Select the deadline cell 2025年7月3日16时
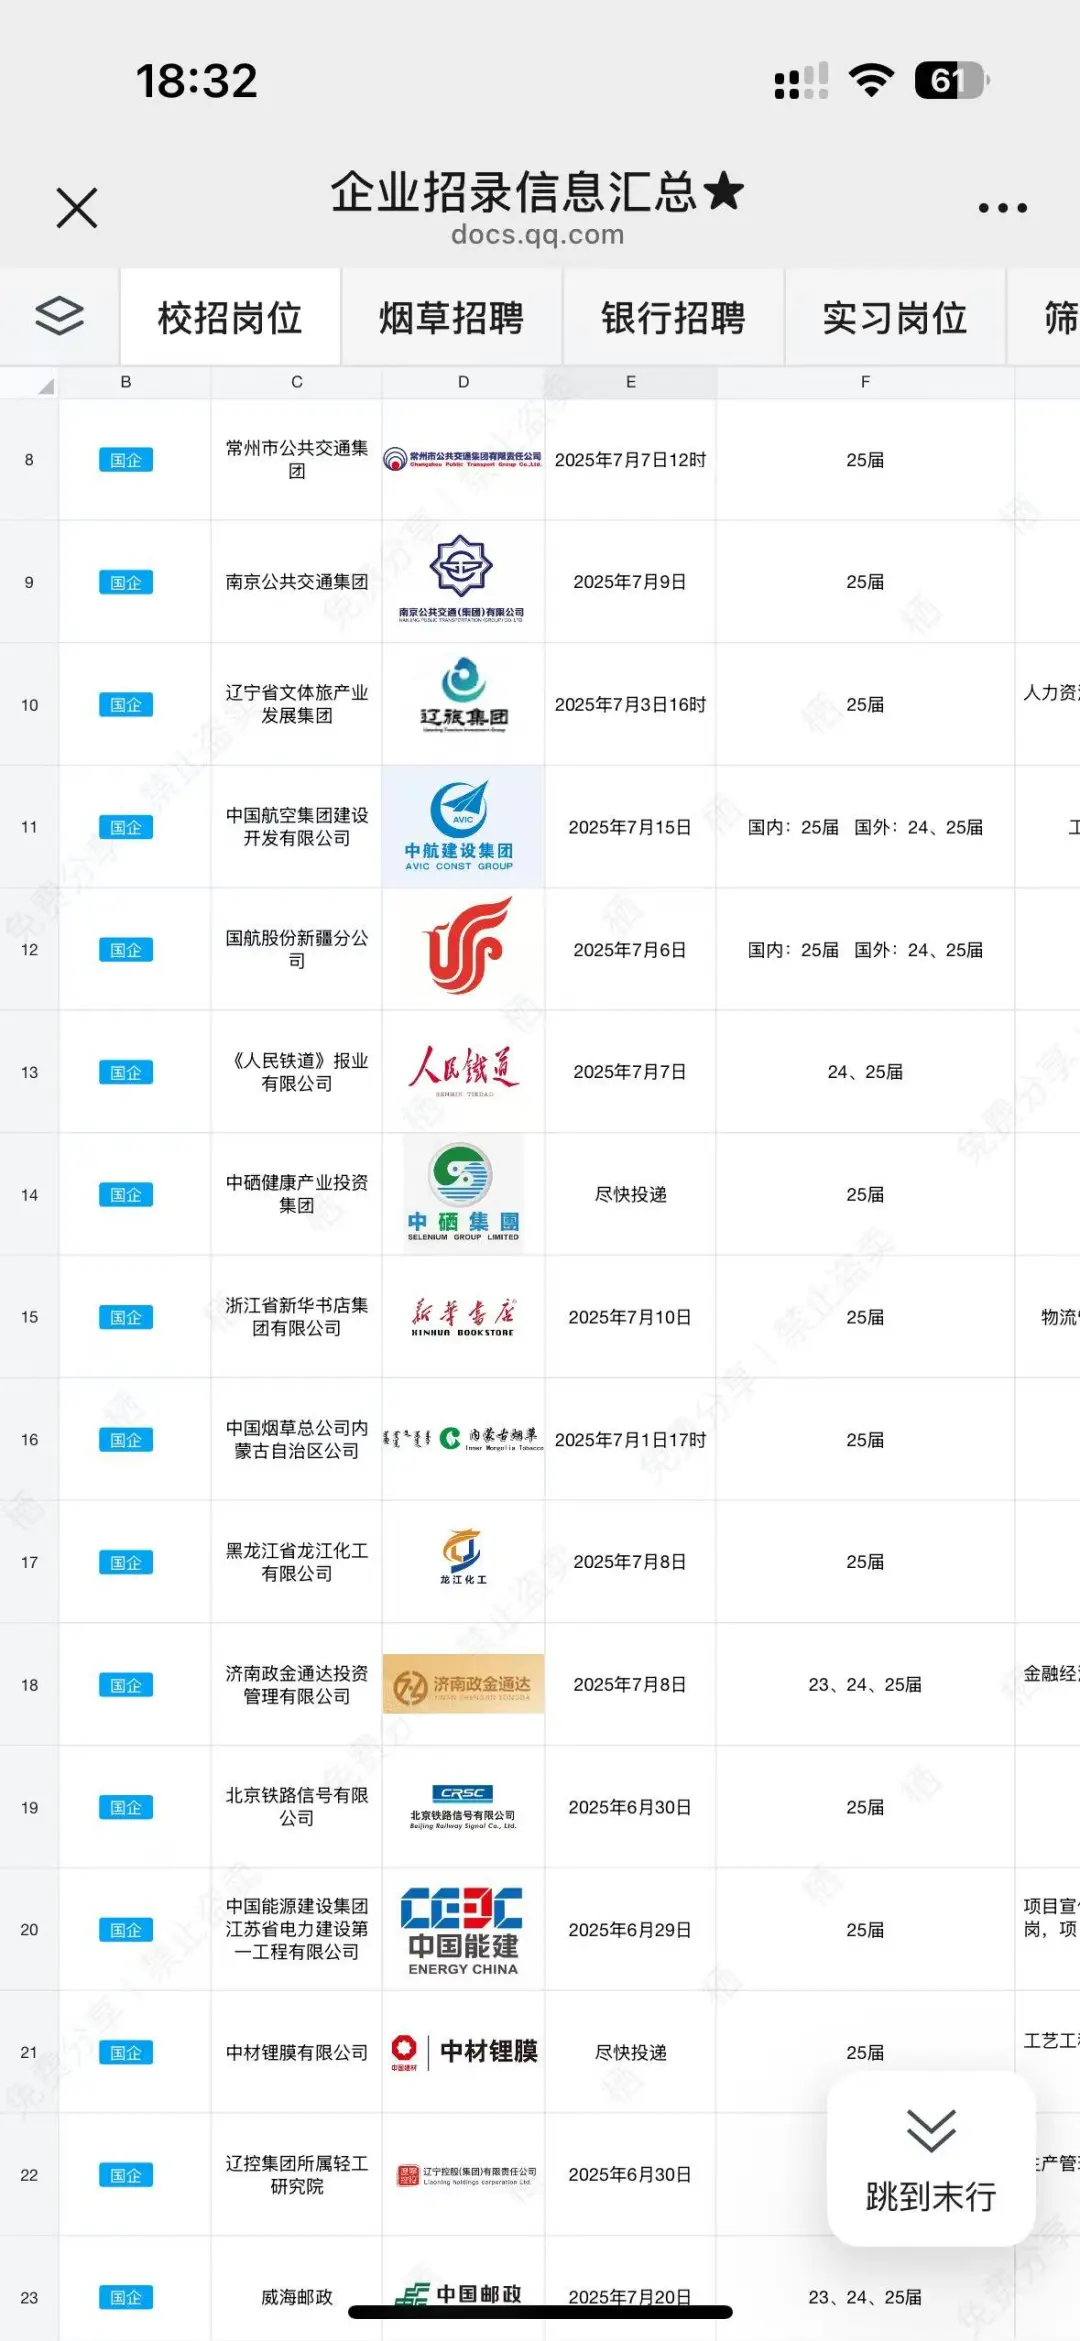The width and height of the screenshot is (1080, 2341). pyautogui.click(x=630, y=704)
